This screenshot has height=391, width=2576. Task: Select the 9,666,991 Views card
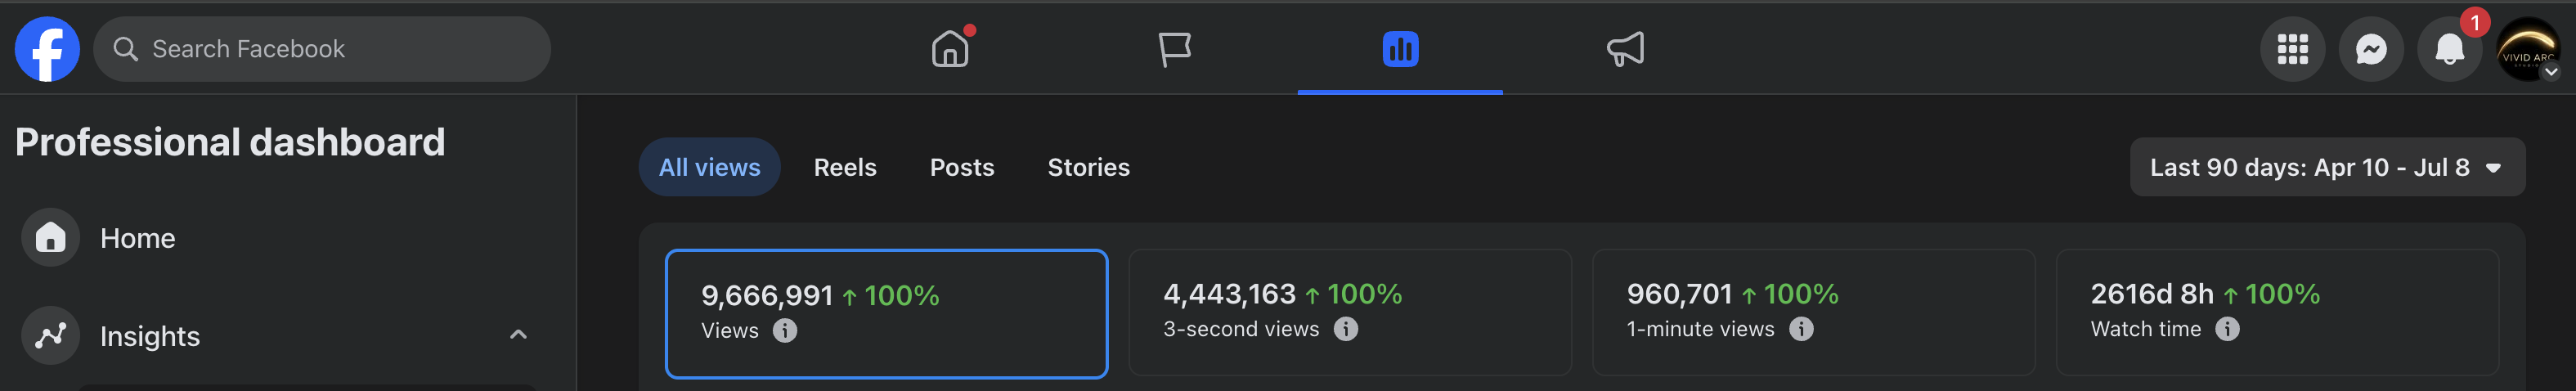click(x=886, y=314)
